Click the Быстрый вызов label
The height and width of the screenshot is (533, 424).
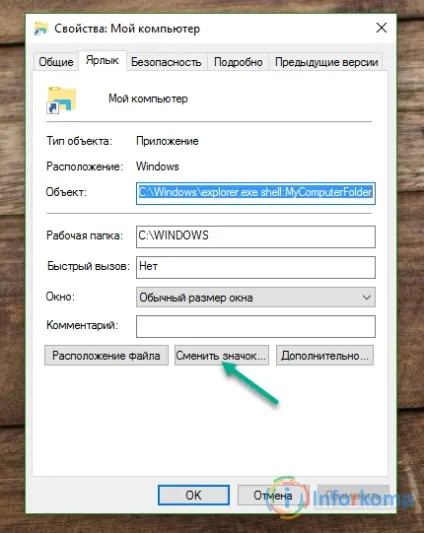[88, 266]
